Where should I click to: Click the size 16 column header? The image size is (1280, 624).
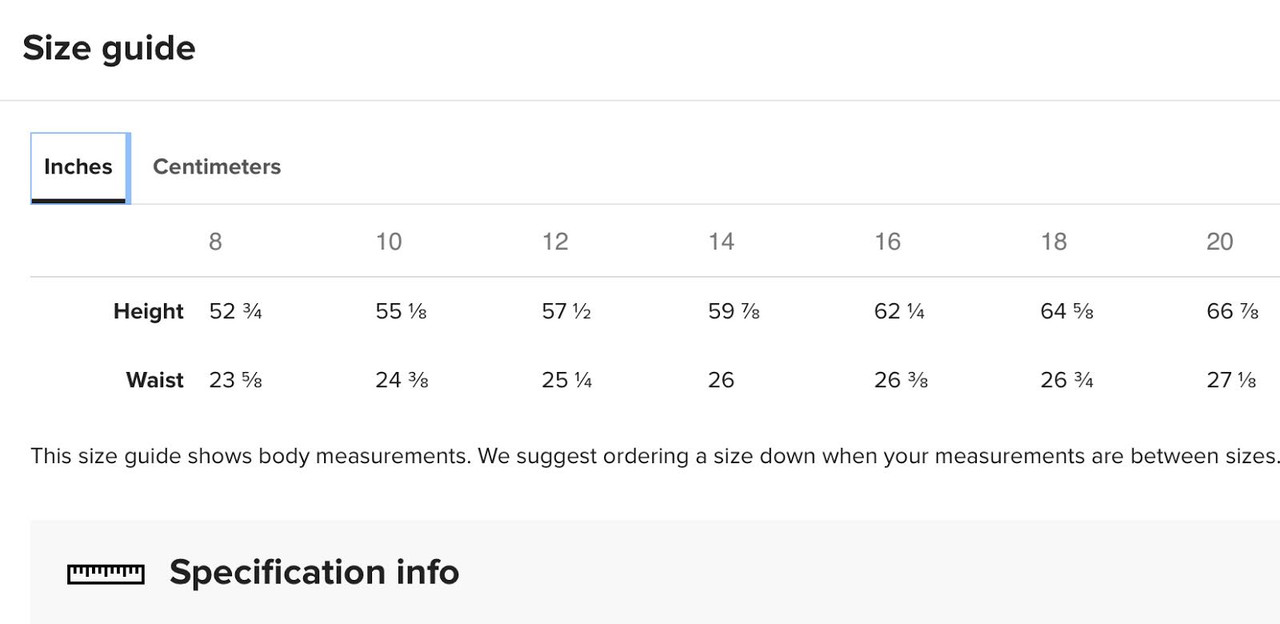(887, 241)
